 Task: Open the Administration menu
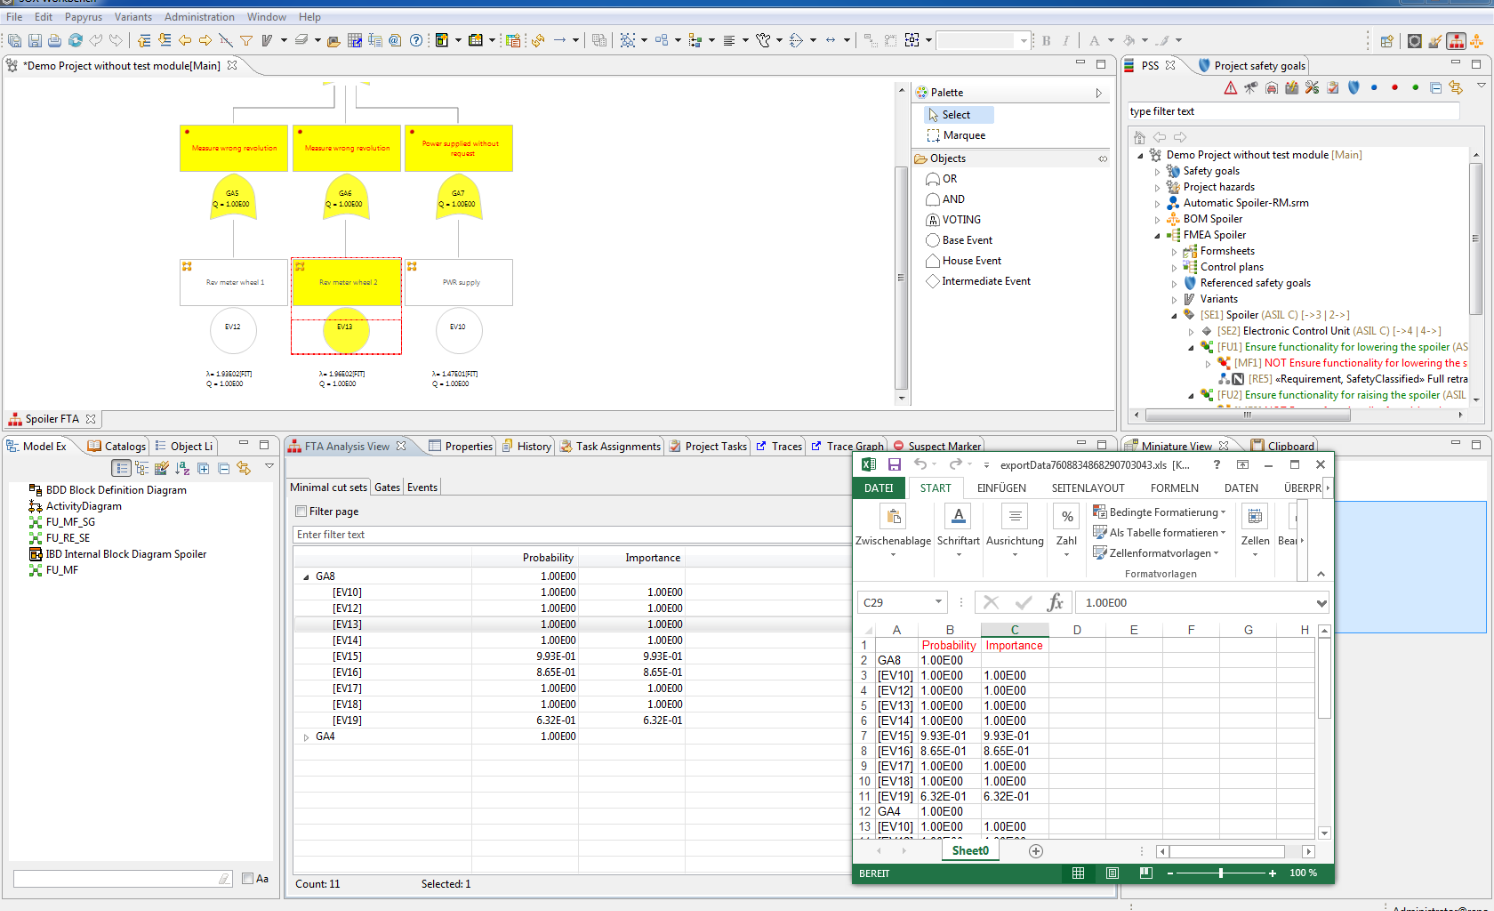tap(199, 17)
